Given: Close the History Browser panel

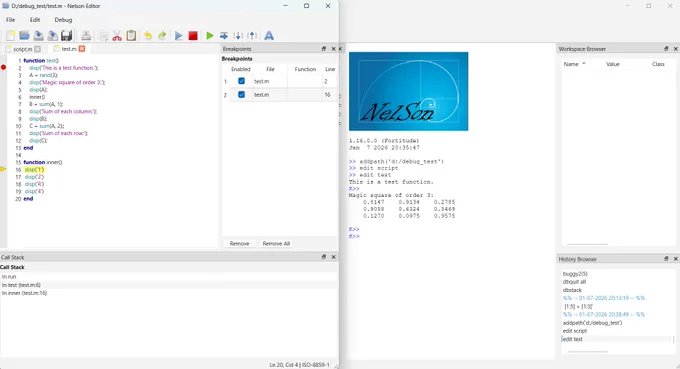Looking at the screenshot, I should (x=676, y=258).
